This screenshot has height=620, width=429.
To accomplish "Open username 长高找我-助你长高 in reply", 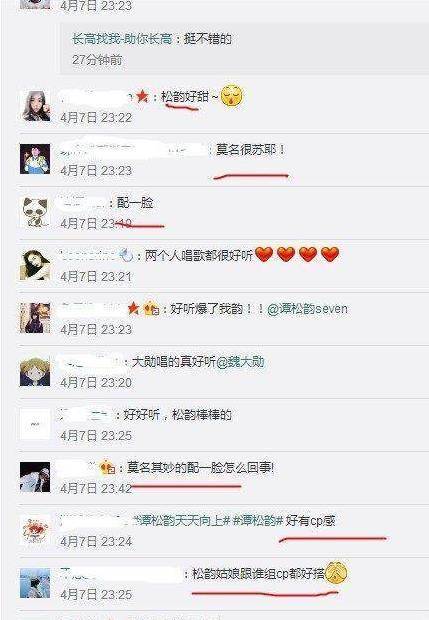I will (x=122, y=39).
